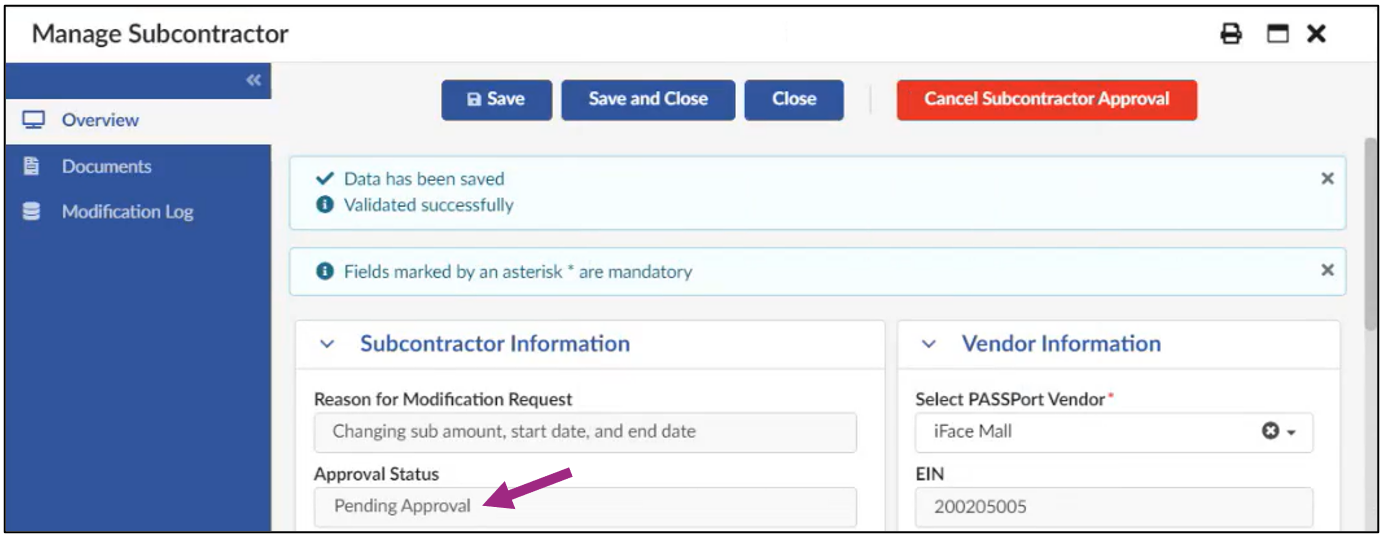The width and height of the screenshot is (1382, 535).
Task: Click the Overview monitor icon
Action: pyautogui.click(x=34, y=120)
